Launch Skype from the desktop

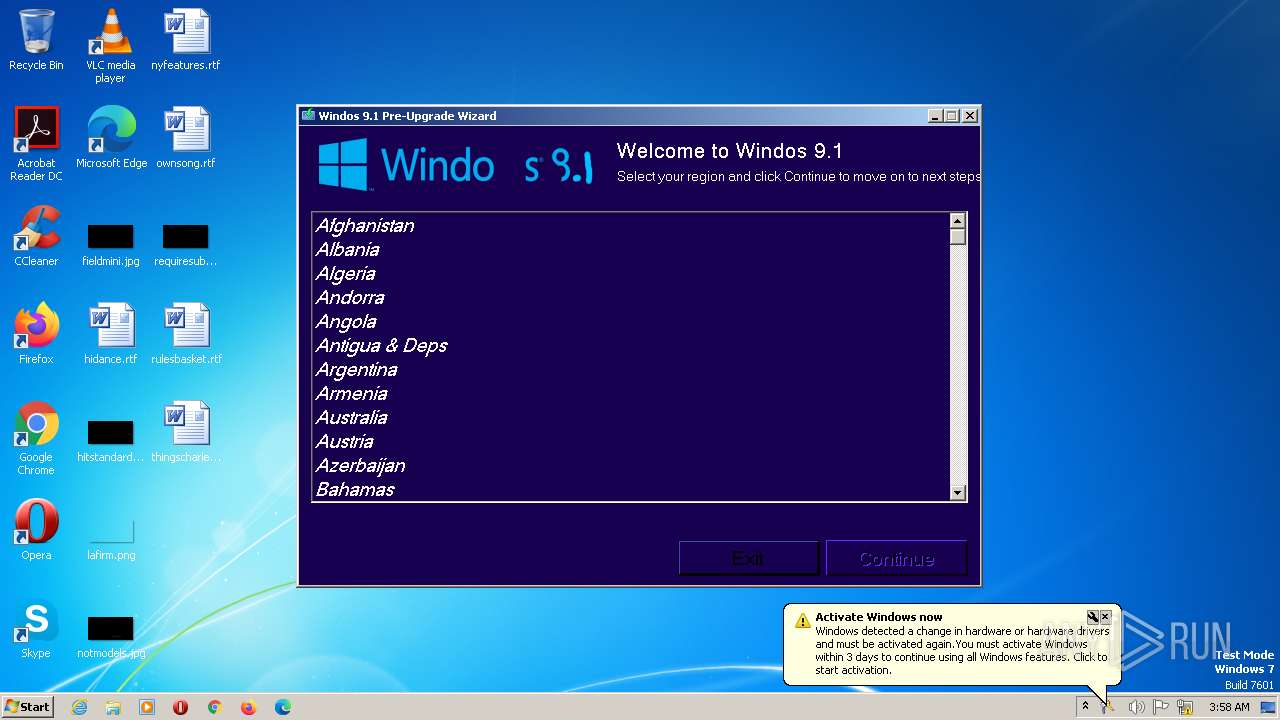(x=36, y=628)
